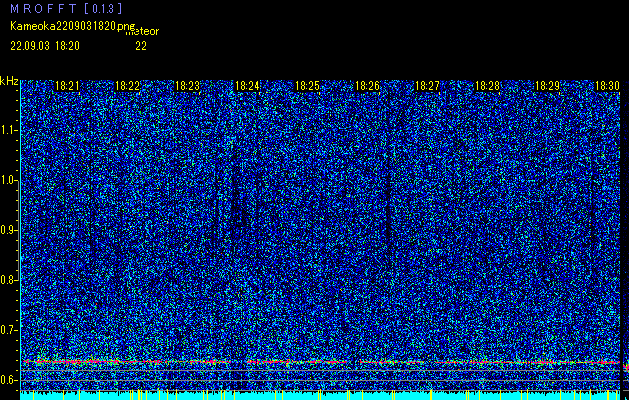The width and height of the screenshot is (629, 400).
Task: Click the 18:30 time marker
Action: 607,86
